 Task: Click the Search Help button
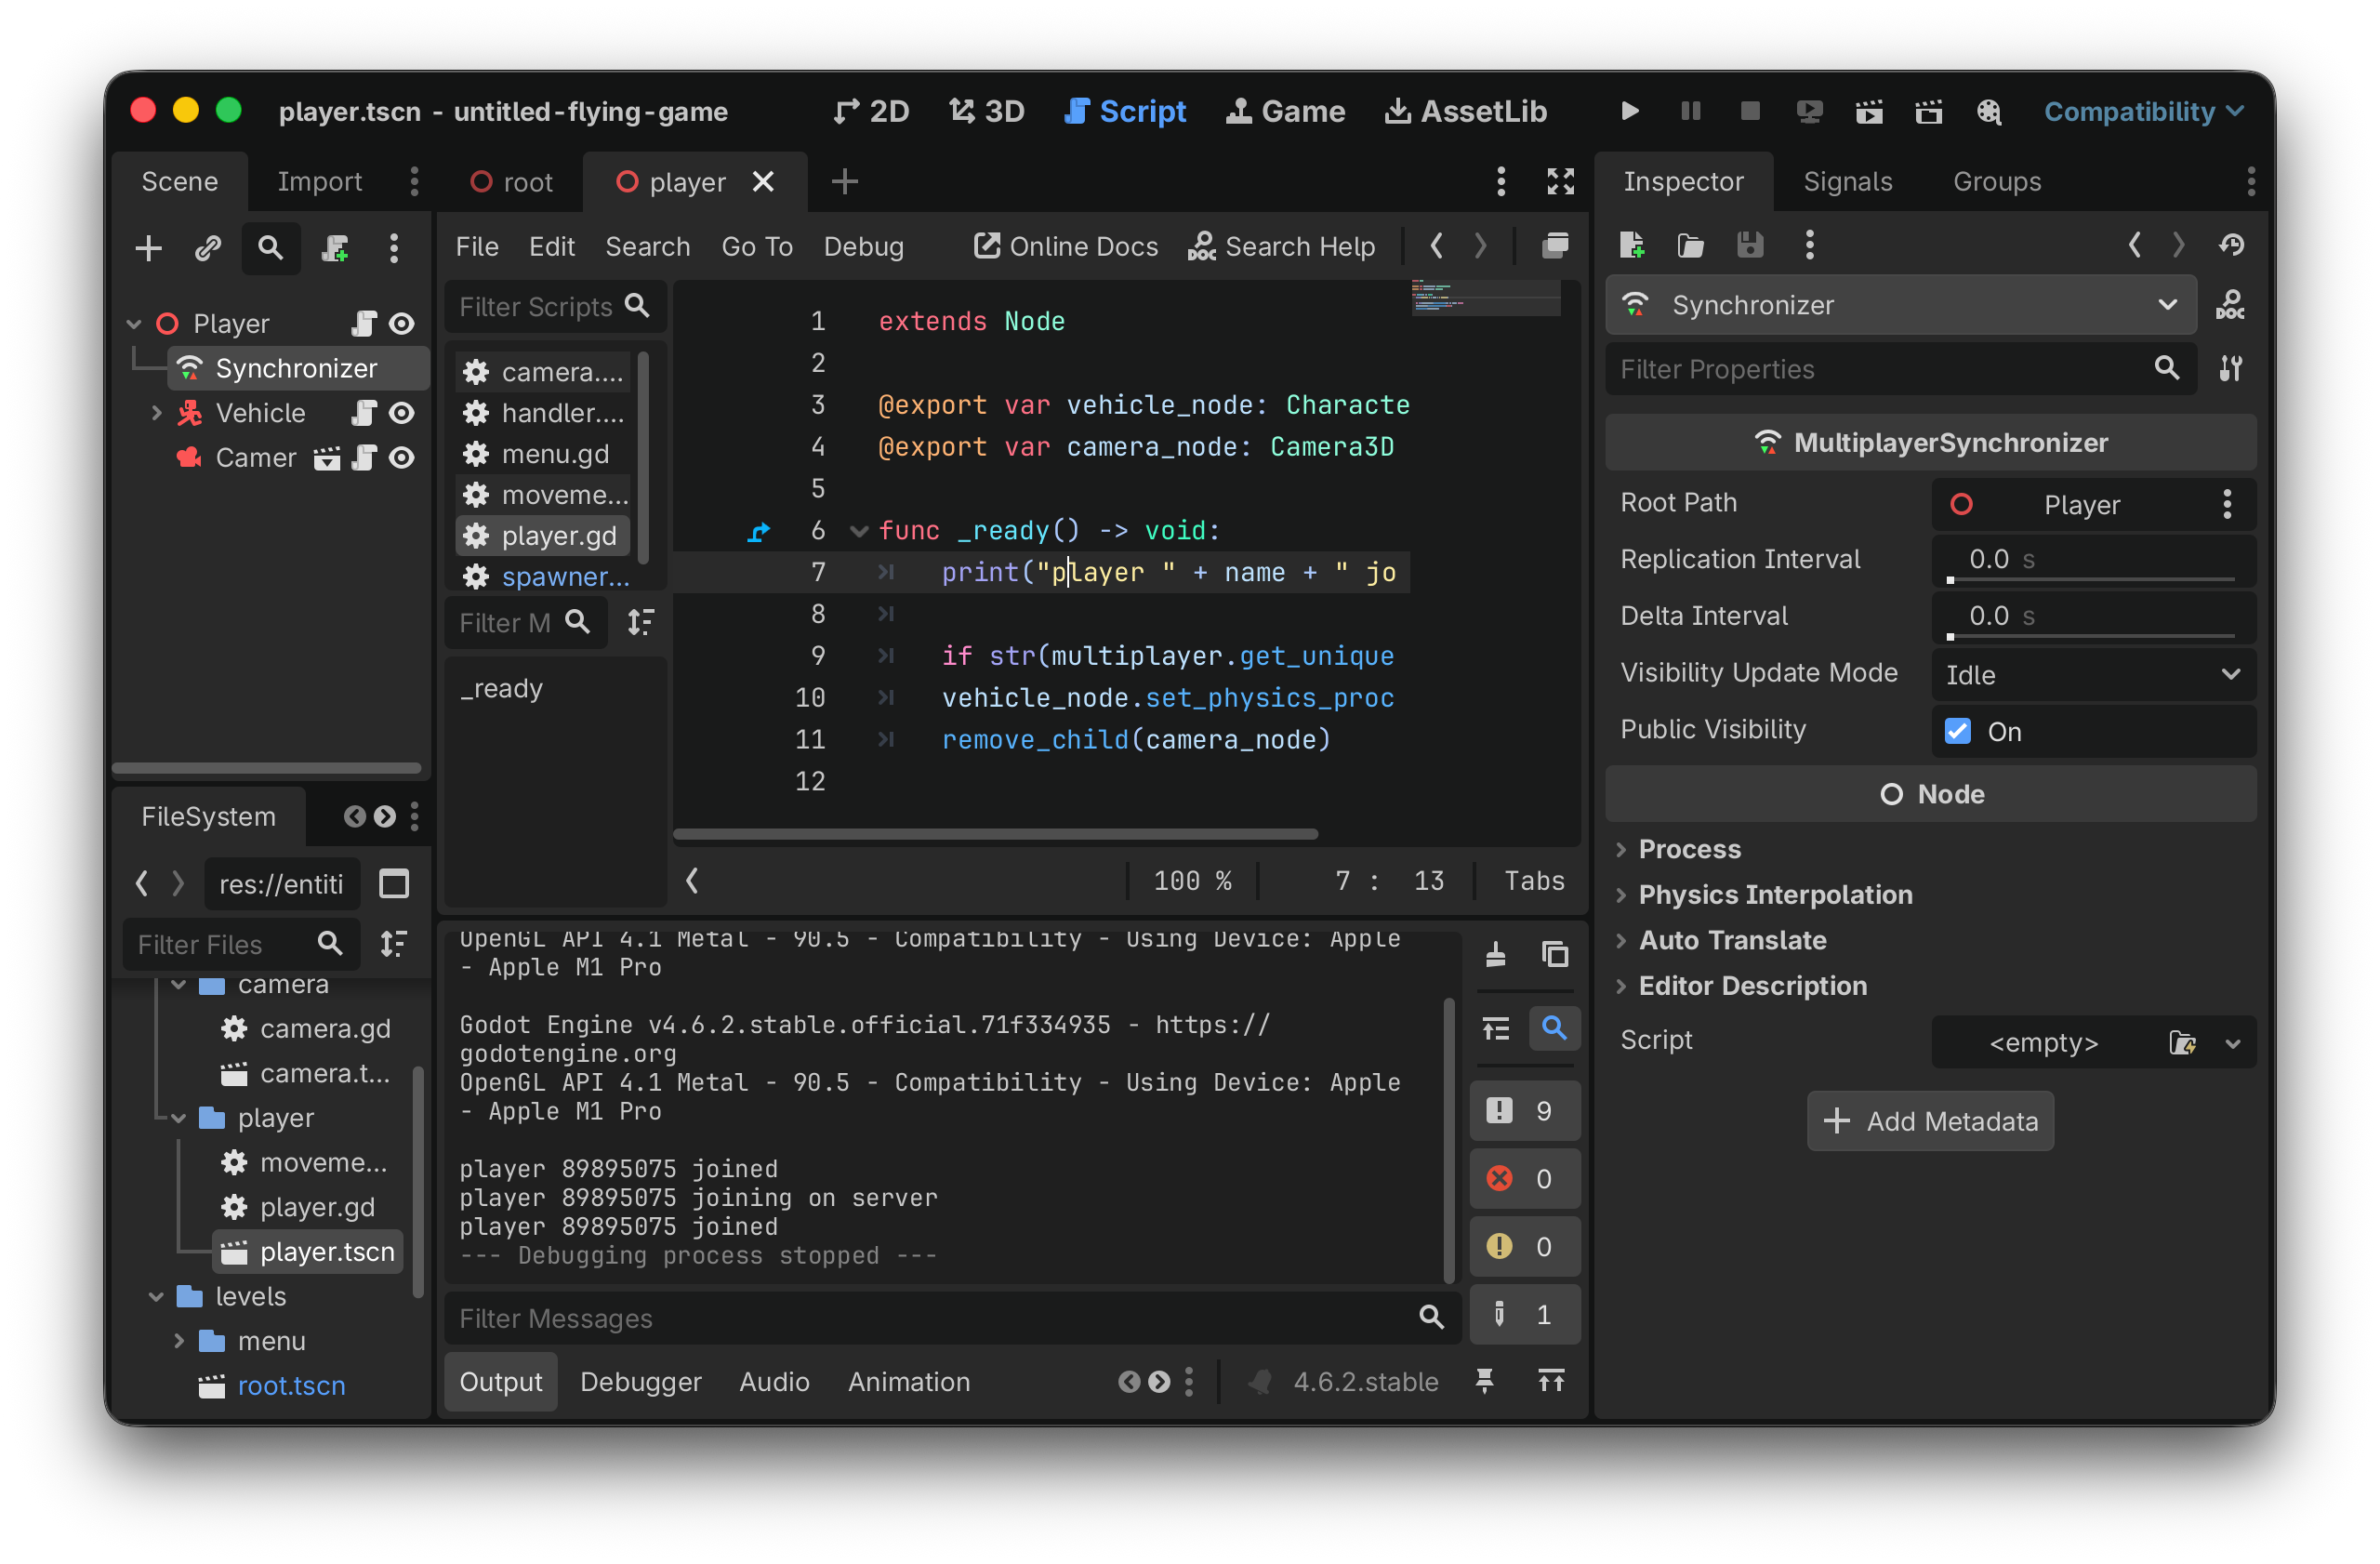tap(1281, 246)
